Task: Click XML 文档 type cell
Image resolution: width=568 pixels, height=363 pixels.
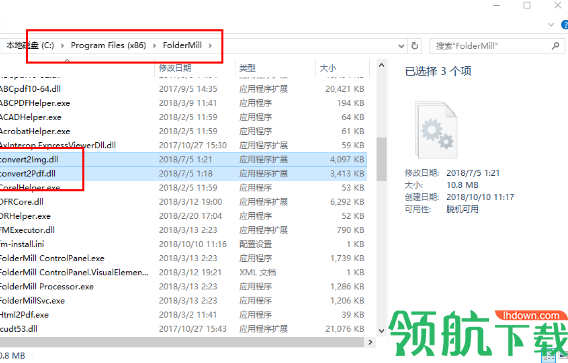Action: tap(258, 272)
